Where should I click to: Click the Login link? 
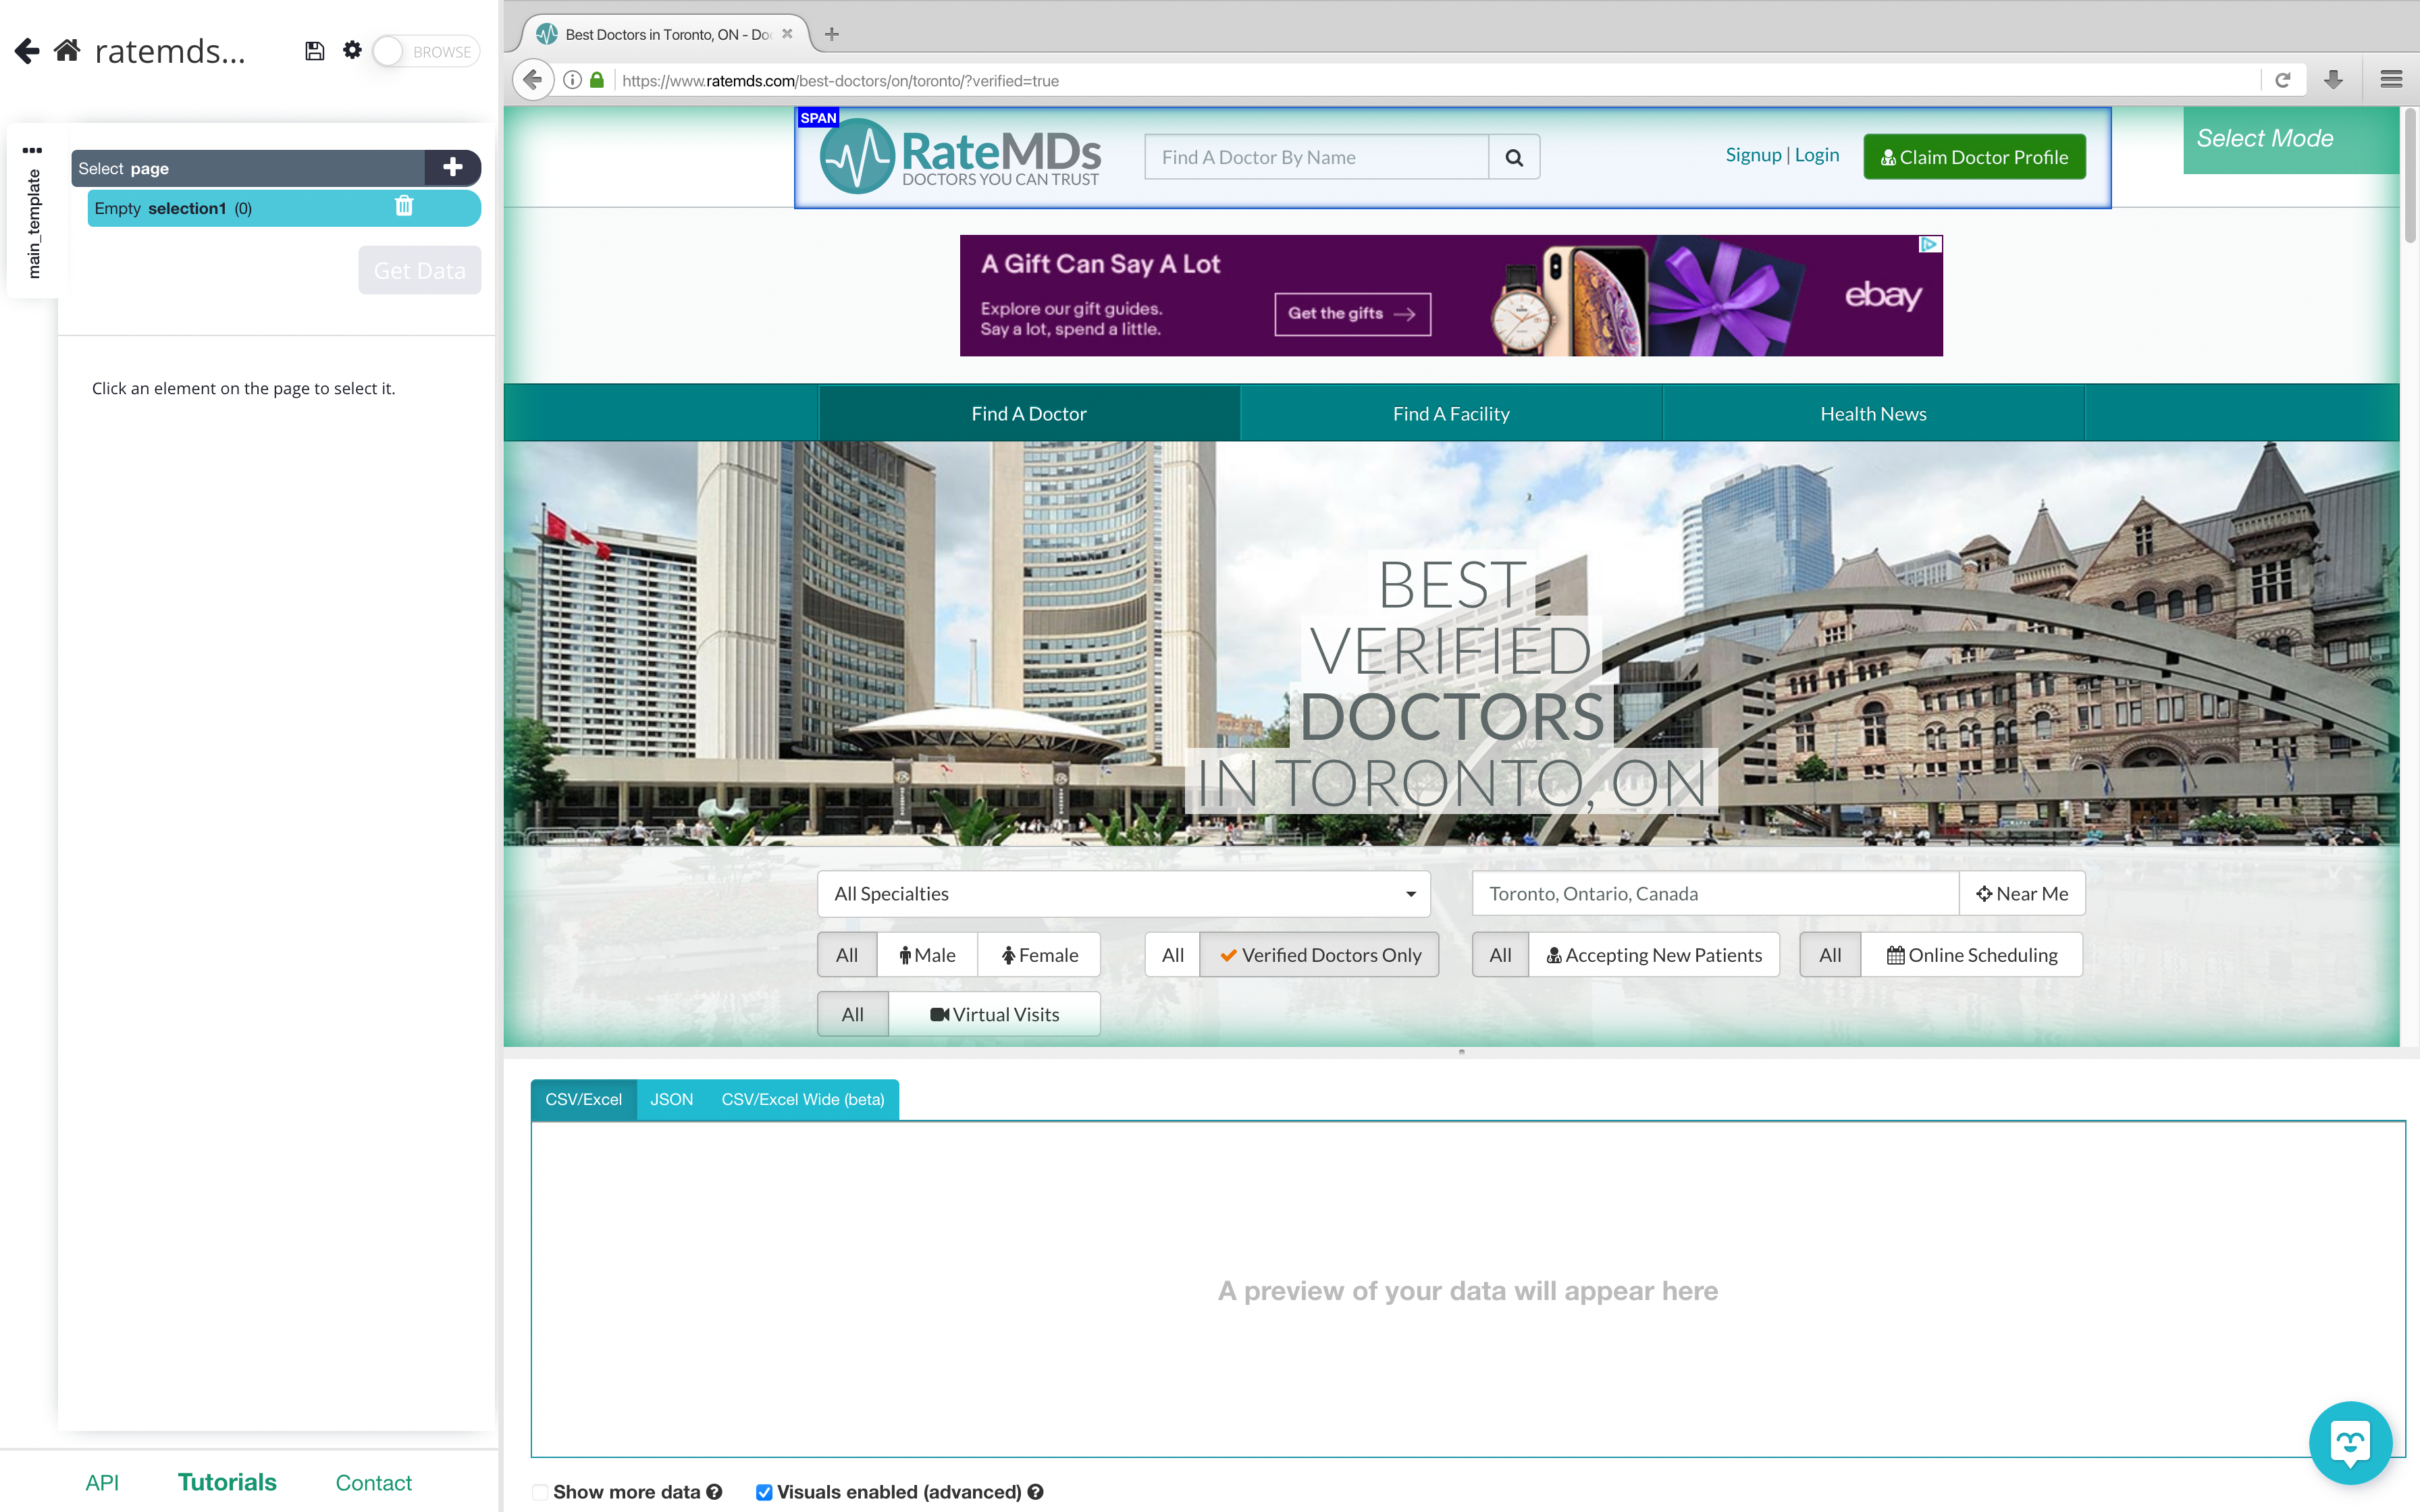pyautogui.click(x=1816, y=155)
